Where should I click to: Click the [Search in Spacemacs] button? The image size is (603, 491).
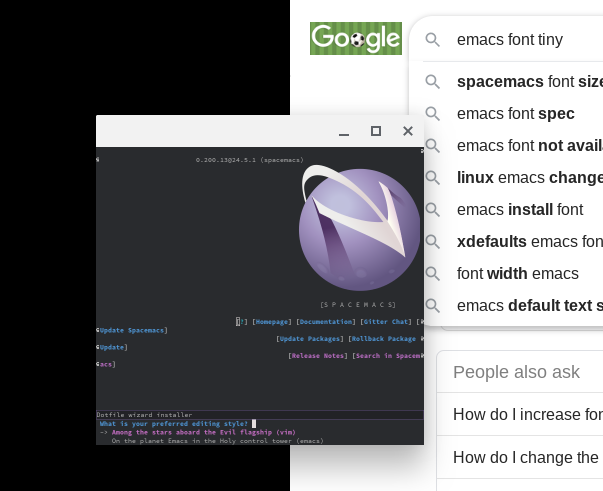coord(388,356)
